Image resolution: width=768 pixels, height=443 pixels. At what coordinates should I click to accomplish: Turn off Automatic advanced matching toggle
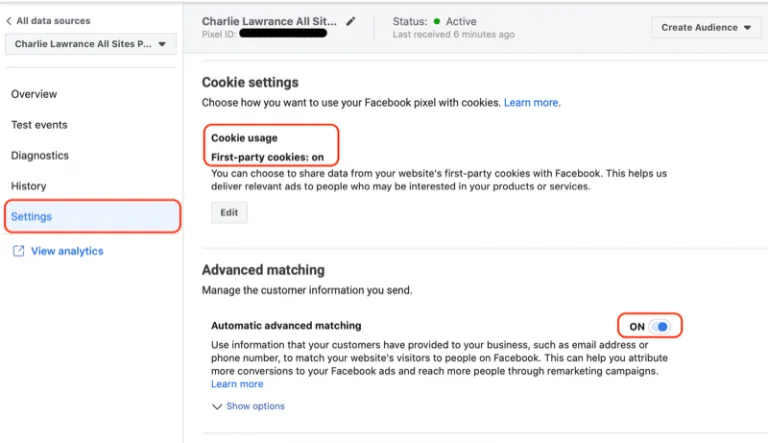659,326
